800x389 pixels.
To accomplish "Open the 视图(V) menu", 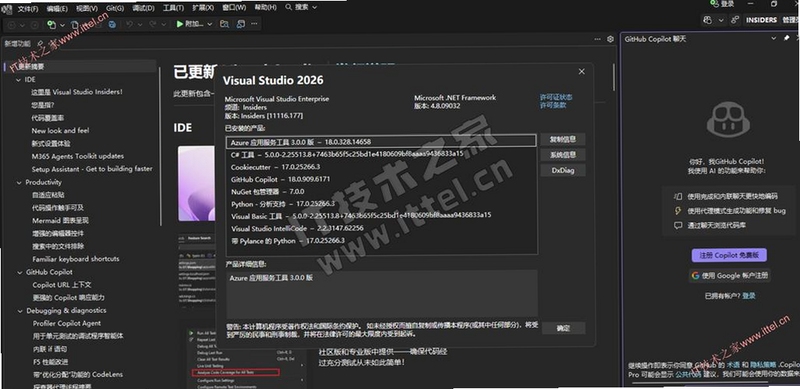I will 87,9.
